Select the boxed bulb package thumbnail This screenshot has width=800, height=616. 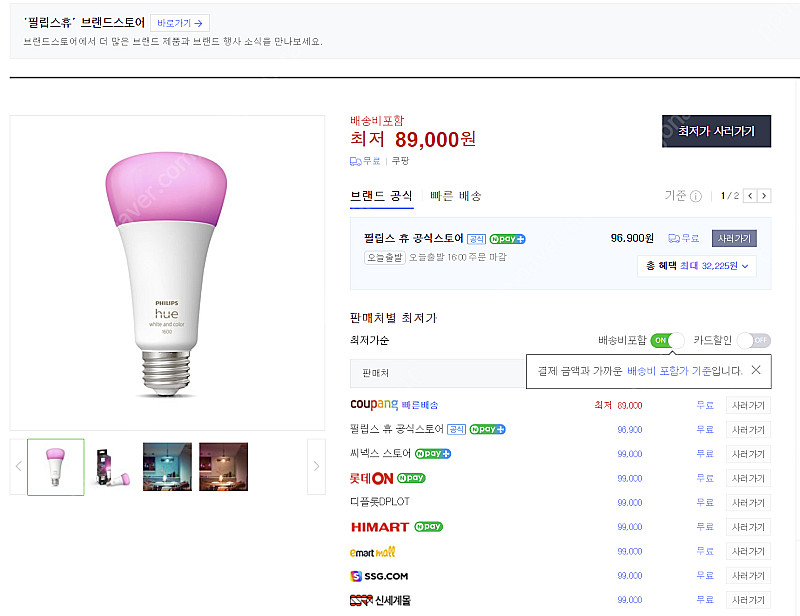click(111, 467)
